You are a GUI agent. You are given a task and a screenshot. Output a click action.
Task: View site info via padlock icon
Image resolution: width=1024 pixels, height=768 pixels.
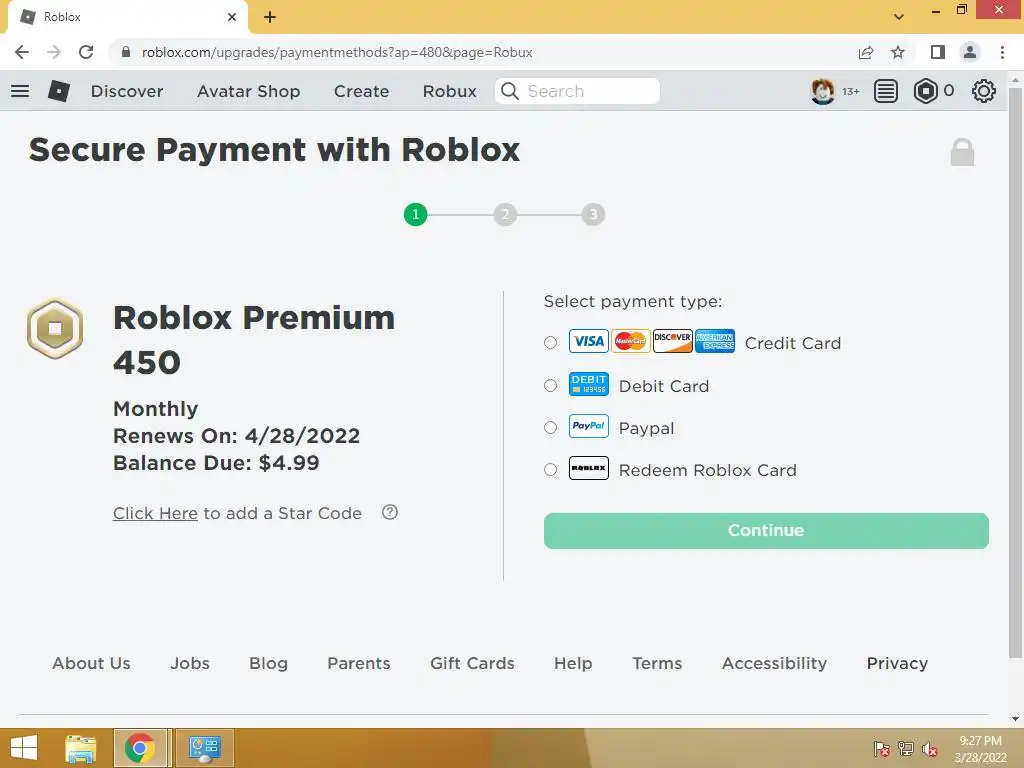point(126,52)
